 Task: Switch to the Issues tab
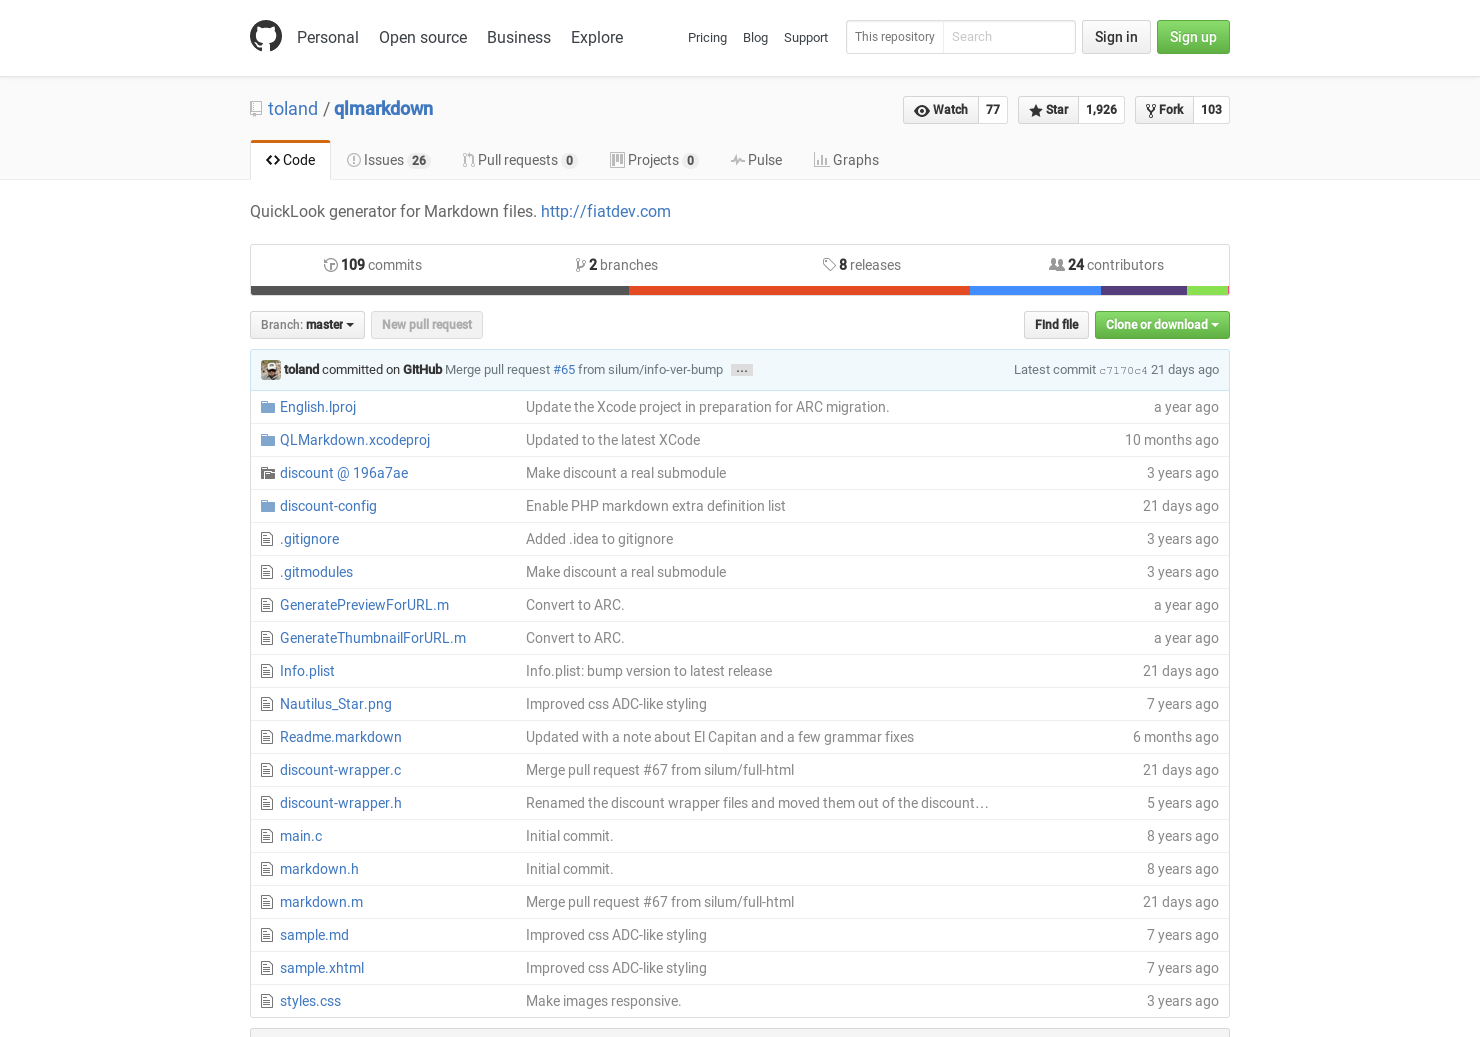click(x=387, y=160)
